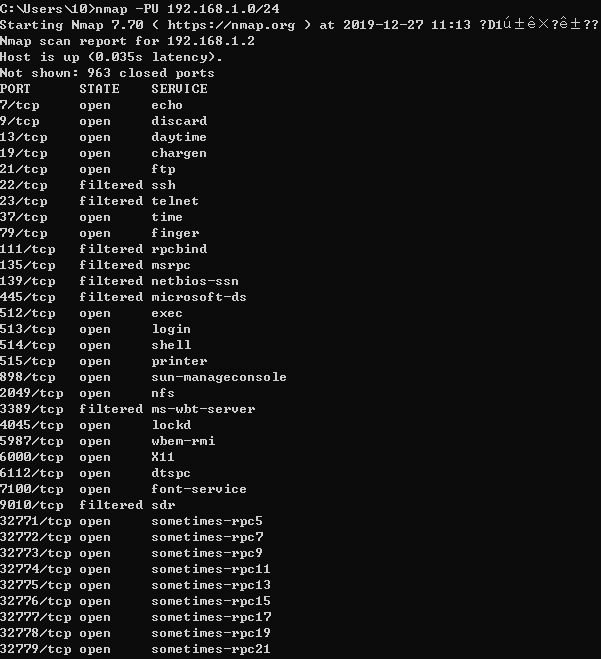Select the 2049/tcp nfs line
The image size is (601, 659).
(x=87, y=393)
